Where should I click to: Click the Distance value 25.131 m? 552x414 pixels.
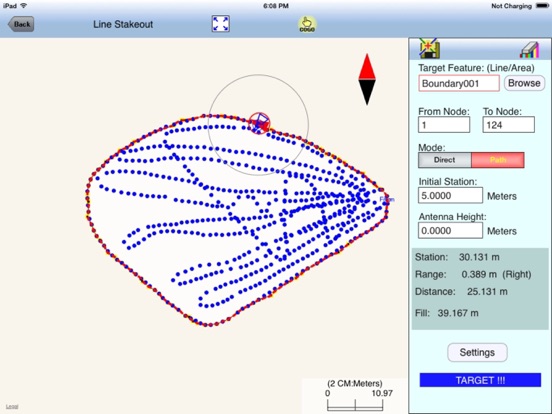pos(487,291)
